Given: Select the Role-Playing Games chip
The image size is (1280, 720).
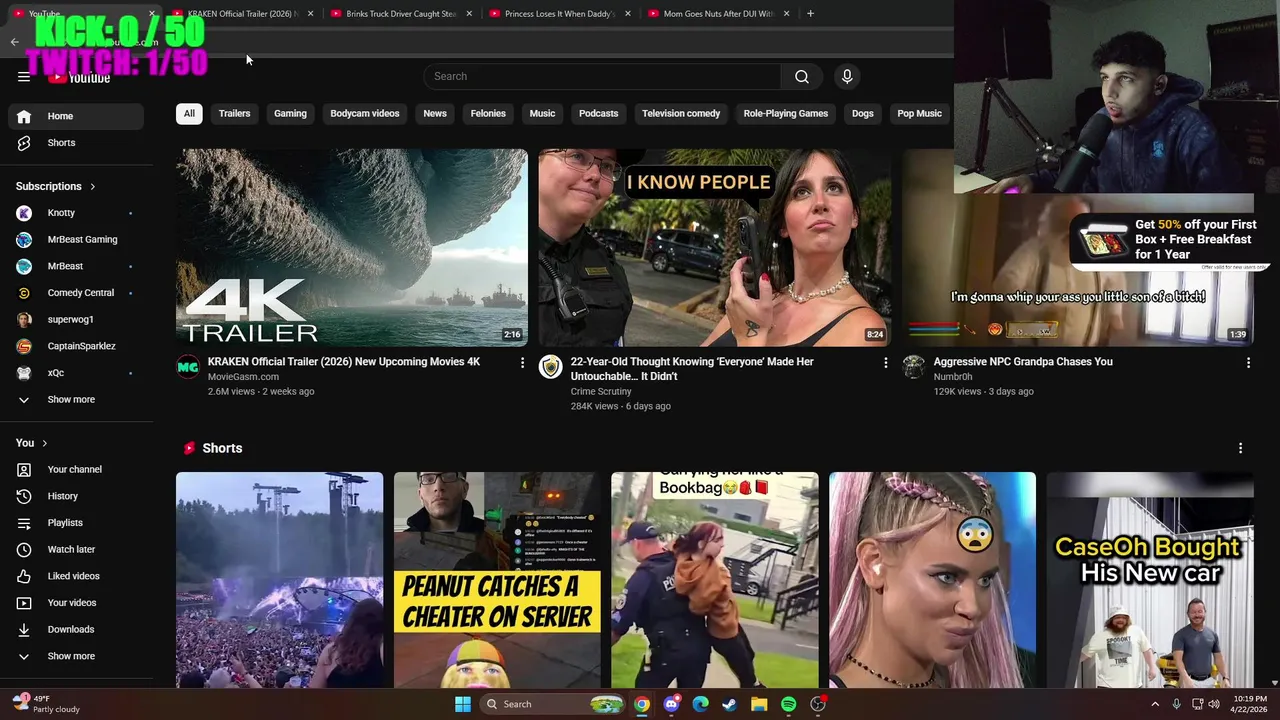Looking at the screenshot, I should [786, 114].
